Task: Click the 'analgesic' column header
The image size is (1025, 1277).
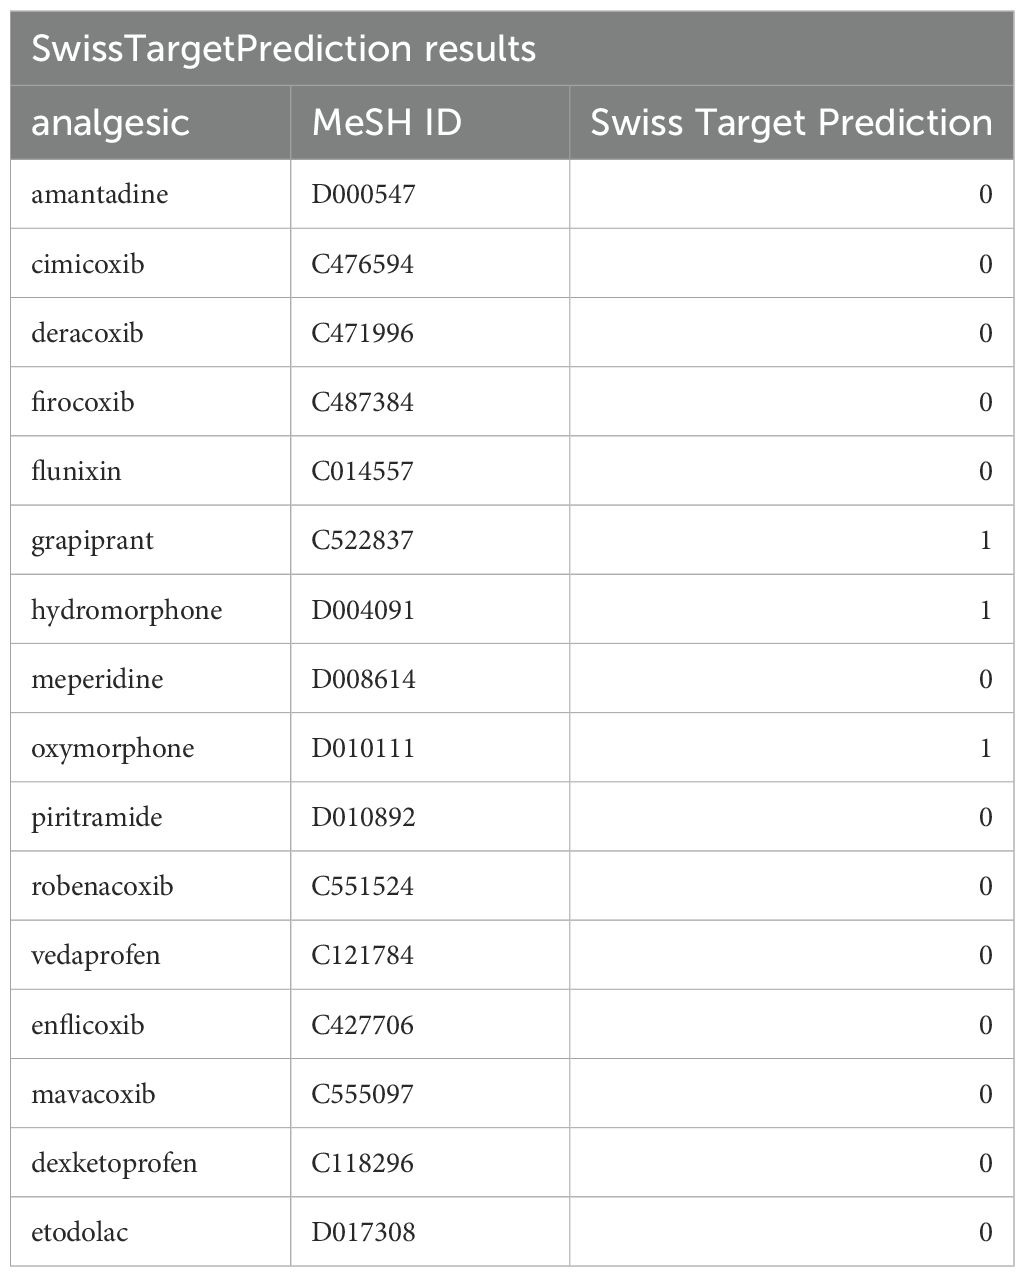Action: [x=110, y=122]
